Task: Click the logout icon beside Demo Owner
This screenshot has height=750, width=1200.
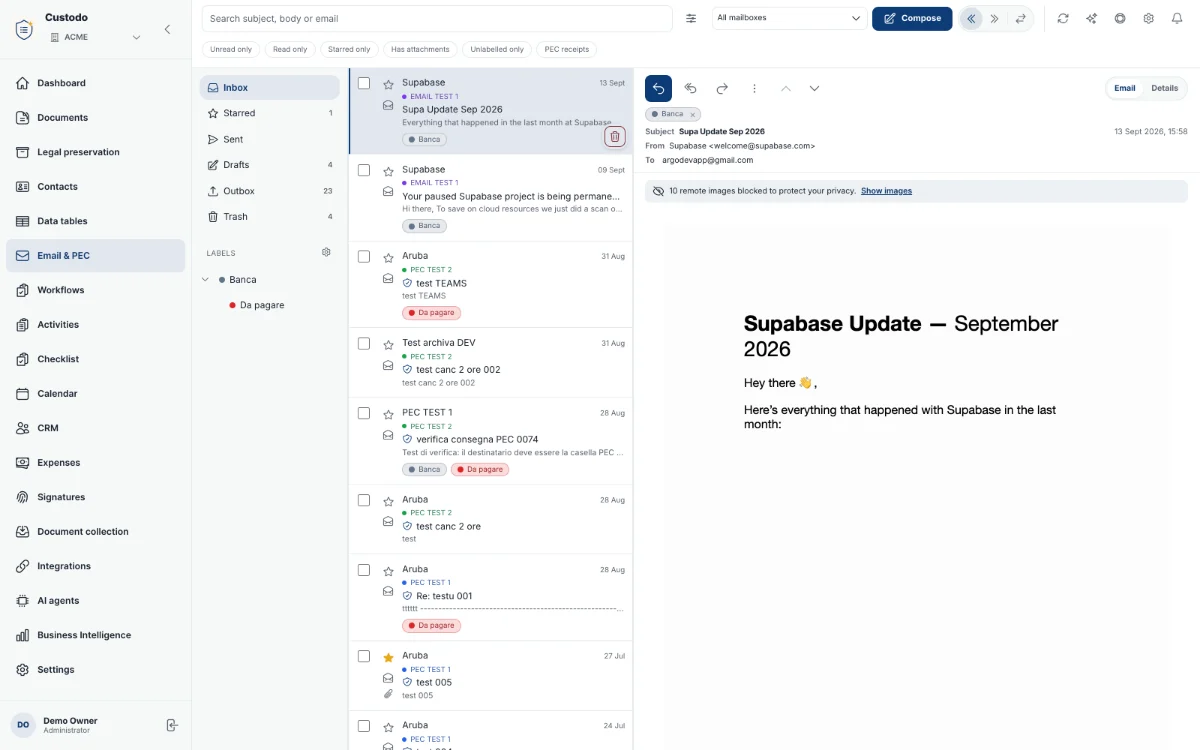Action: pos(172,725)
